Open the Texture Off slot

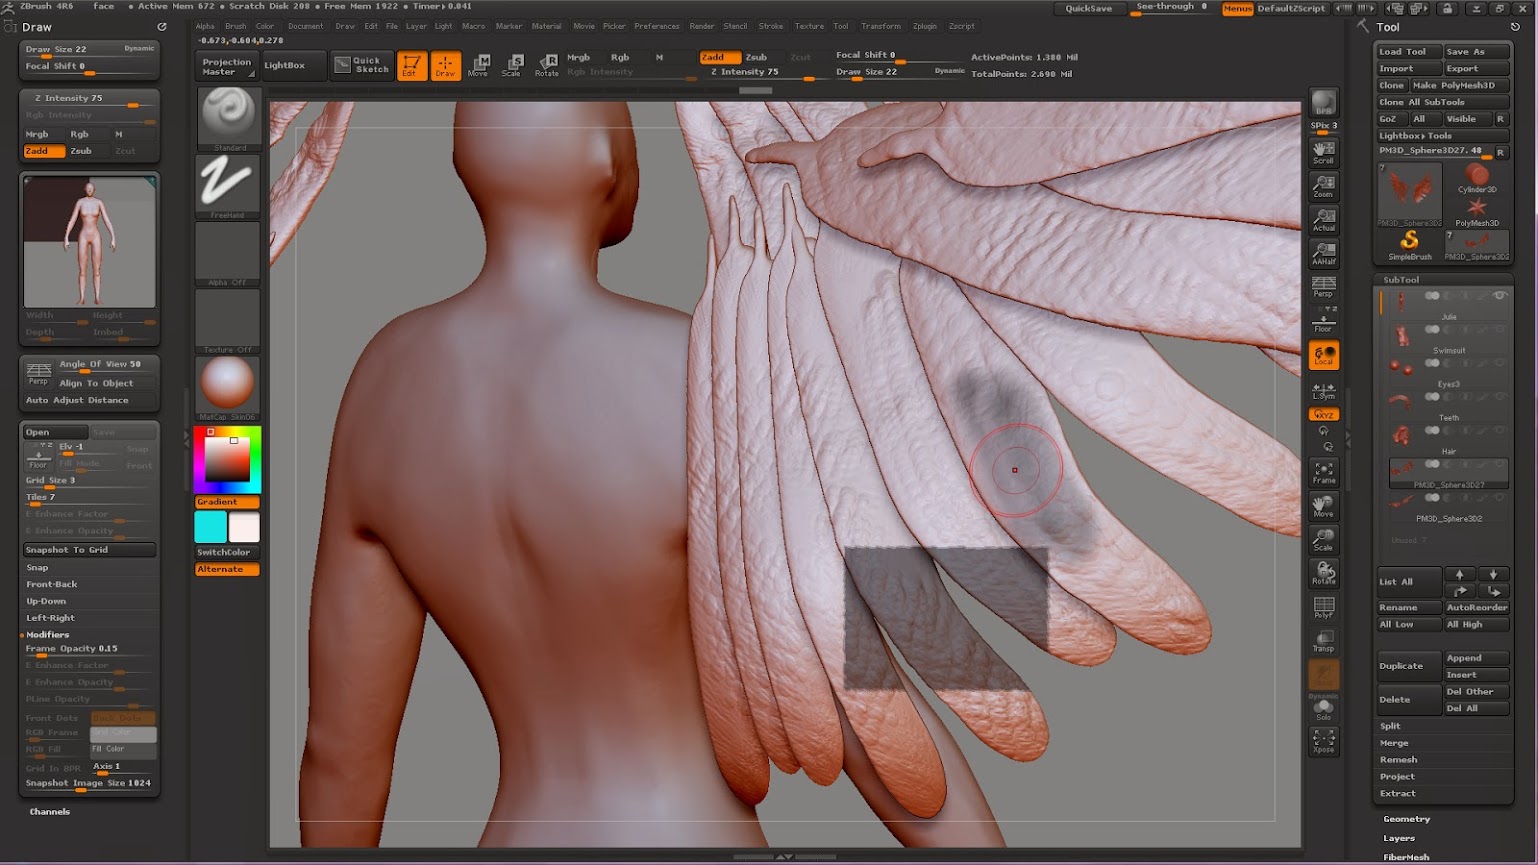coord(228,321)
